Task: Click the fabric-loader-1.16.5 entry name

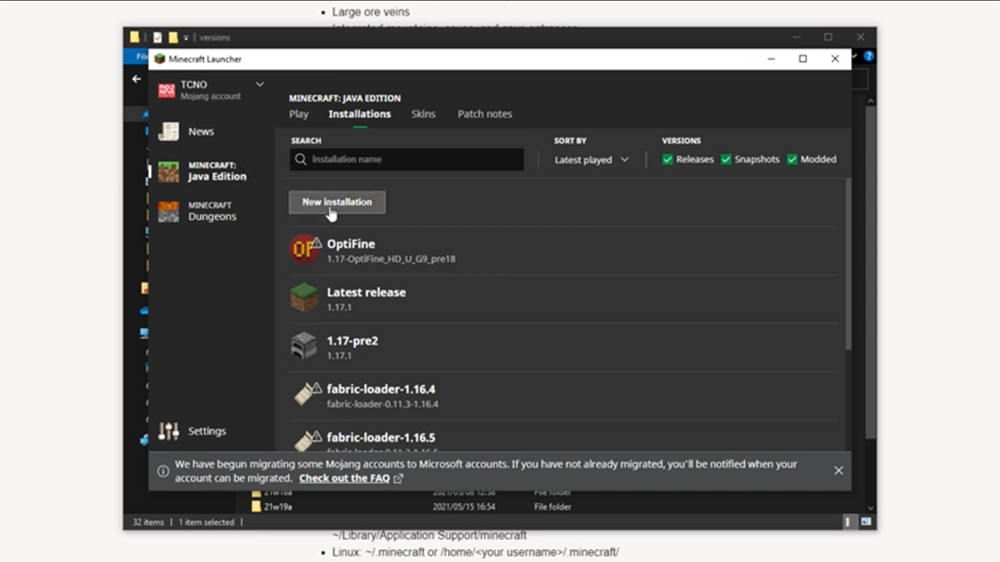Action: [381, 438]
